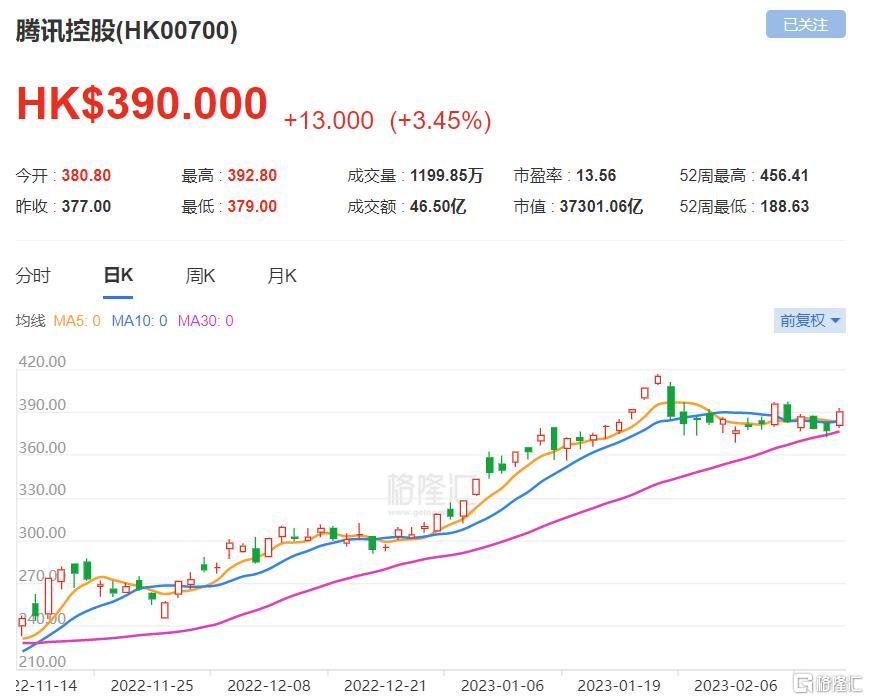Click the percent change (+3.45%)
869x700 pixels.
[x=441, y=120]
